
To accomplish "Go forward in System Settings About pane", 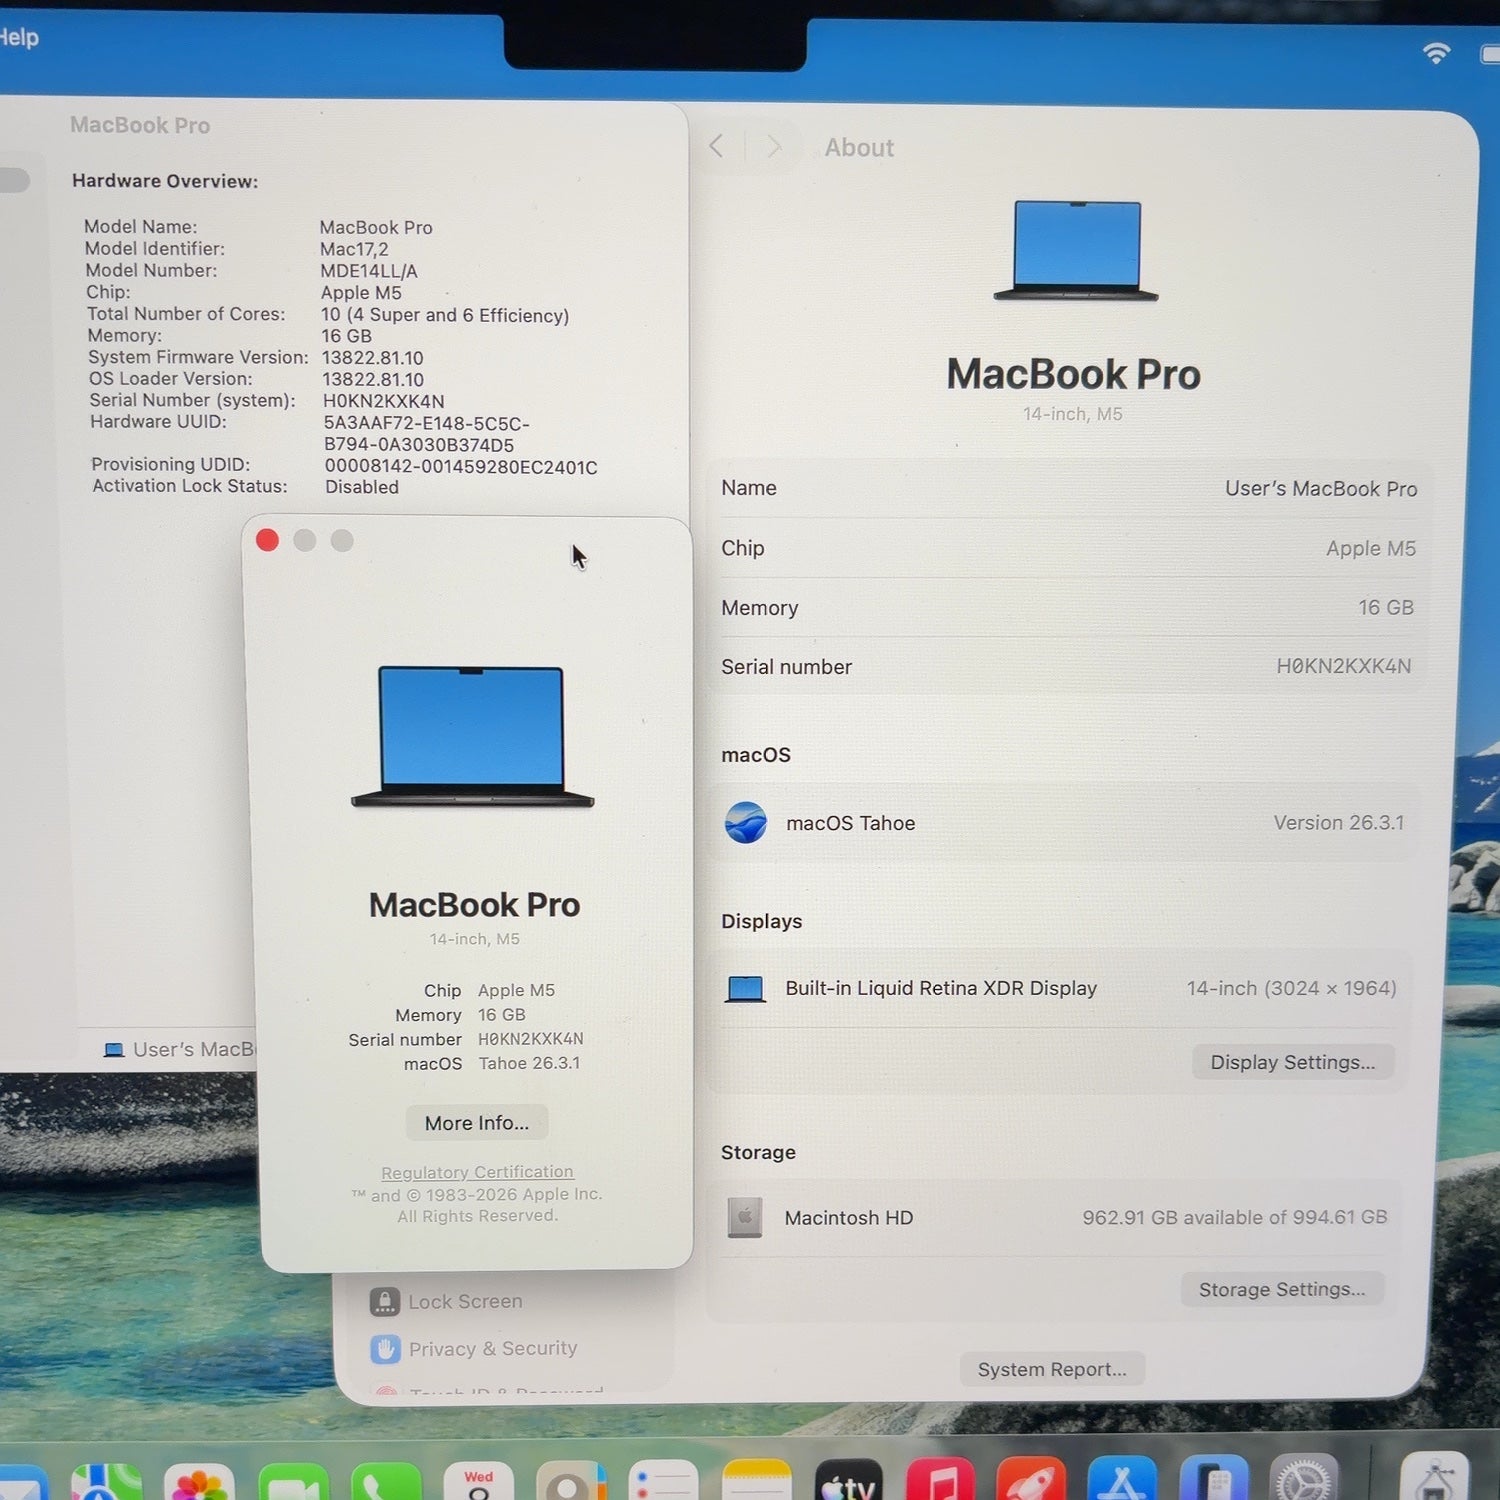I will tap(773, 147).
